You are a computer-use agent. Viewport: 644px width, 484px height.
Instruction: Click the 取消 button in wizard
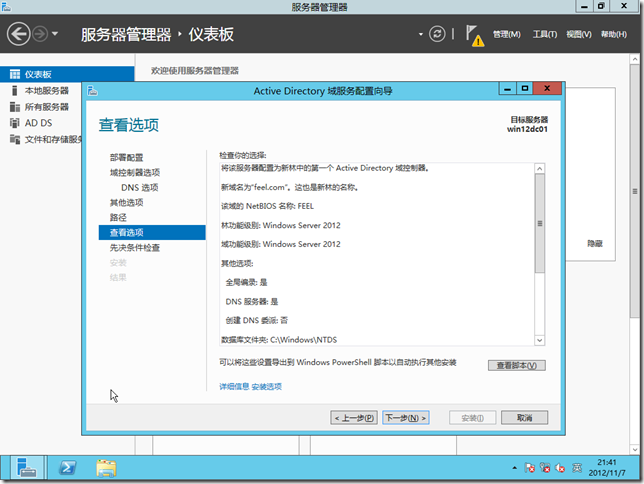point(524,418)
